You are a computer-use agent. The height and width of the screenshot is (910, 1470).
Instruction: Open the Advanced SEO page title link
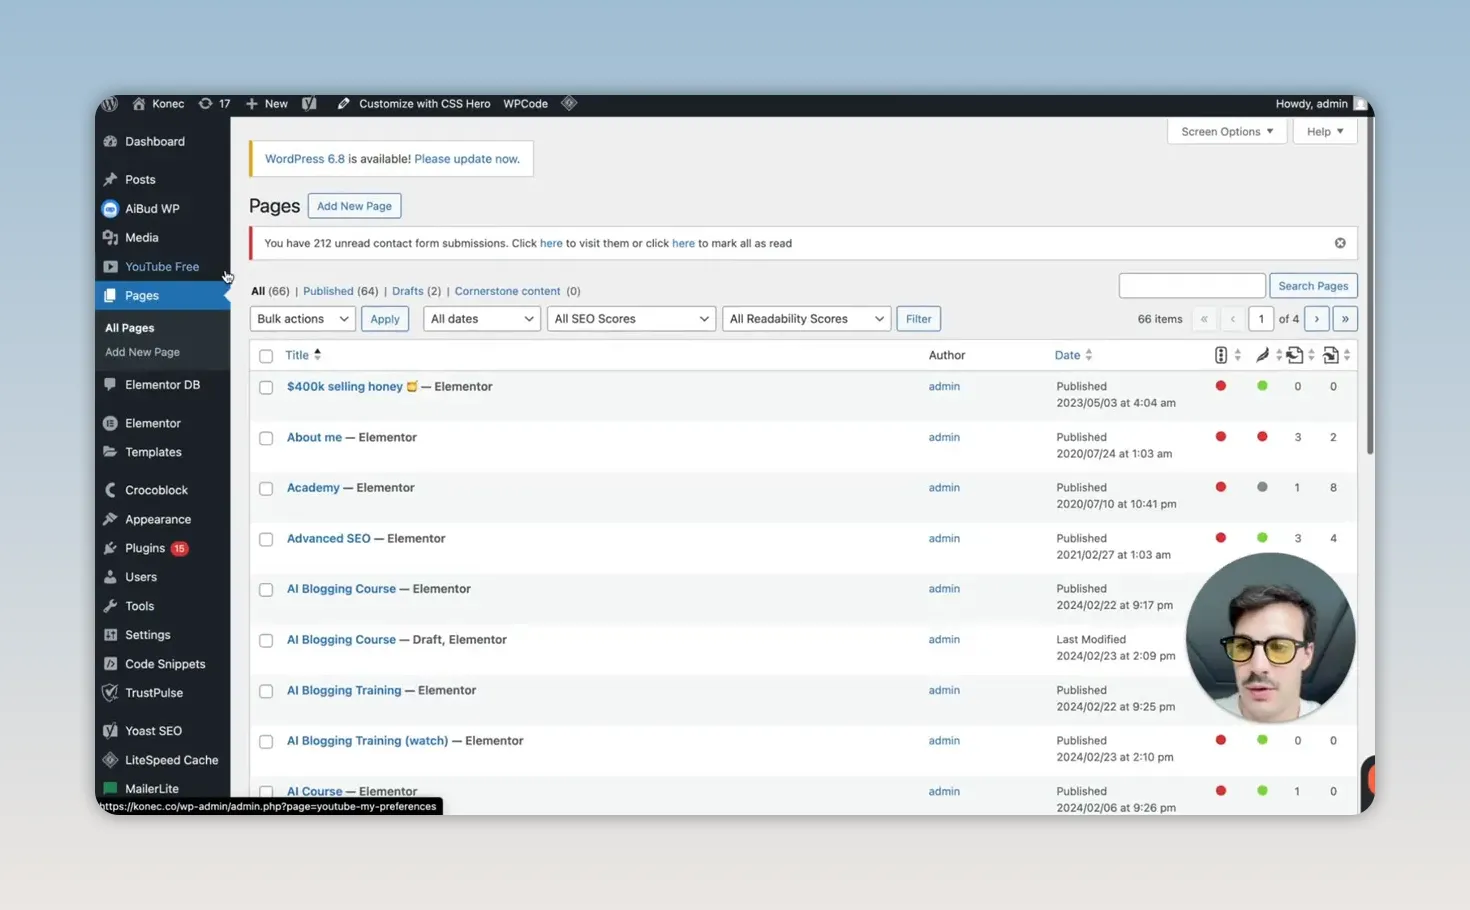click(x=328, y=538)
